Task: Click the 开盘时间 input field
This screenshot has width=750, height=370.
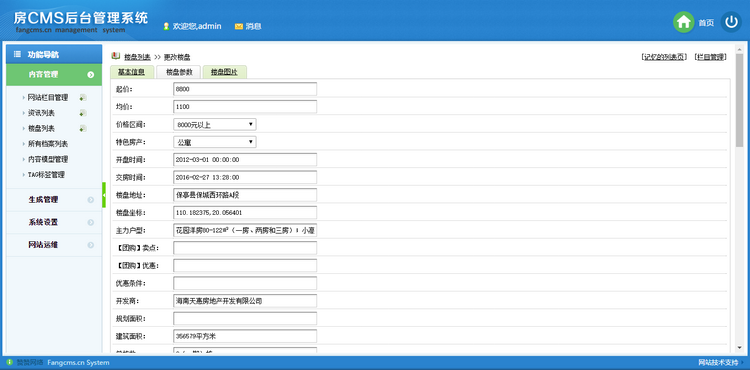Action: pyautogui.click(x=245, y=160)
